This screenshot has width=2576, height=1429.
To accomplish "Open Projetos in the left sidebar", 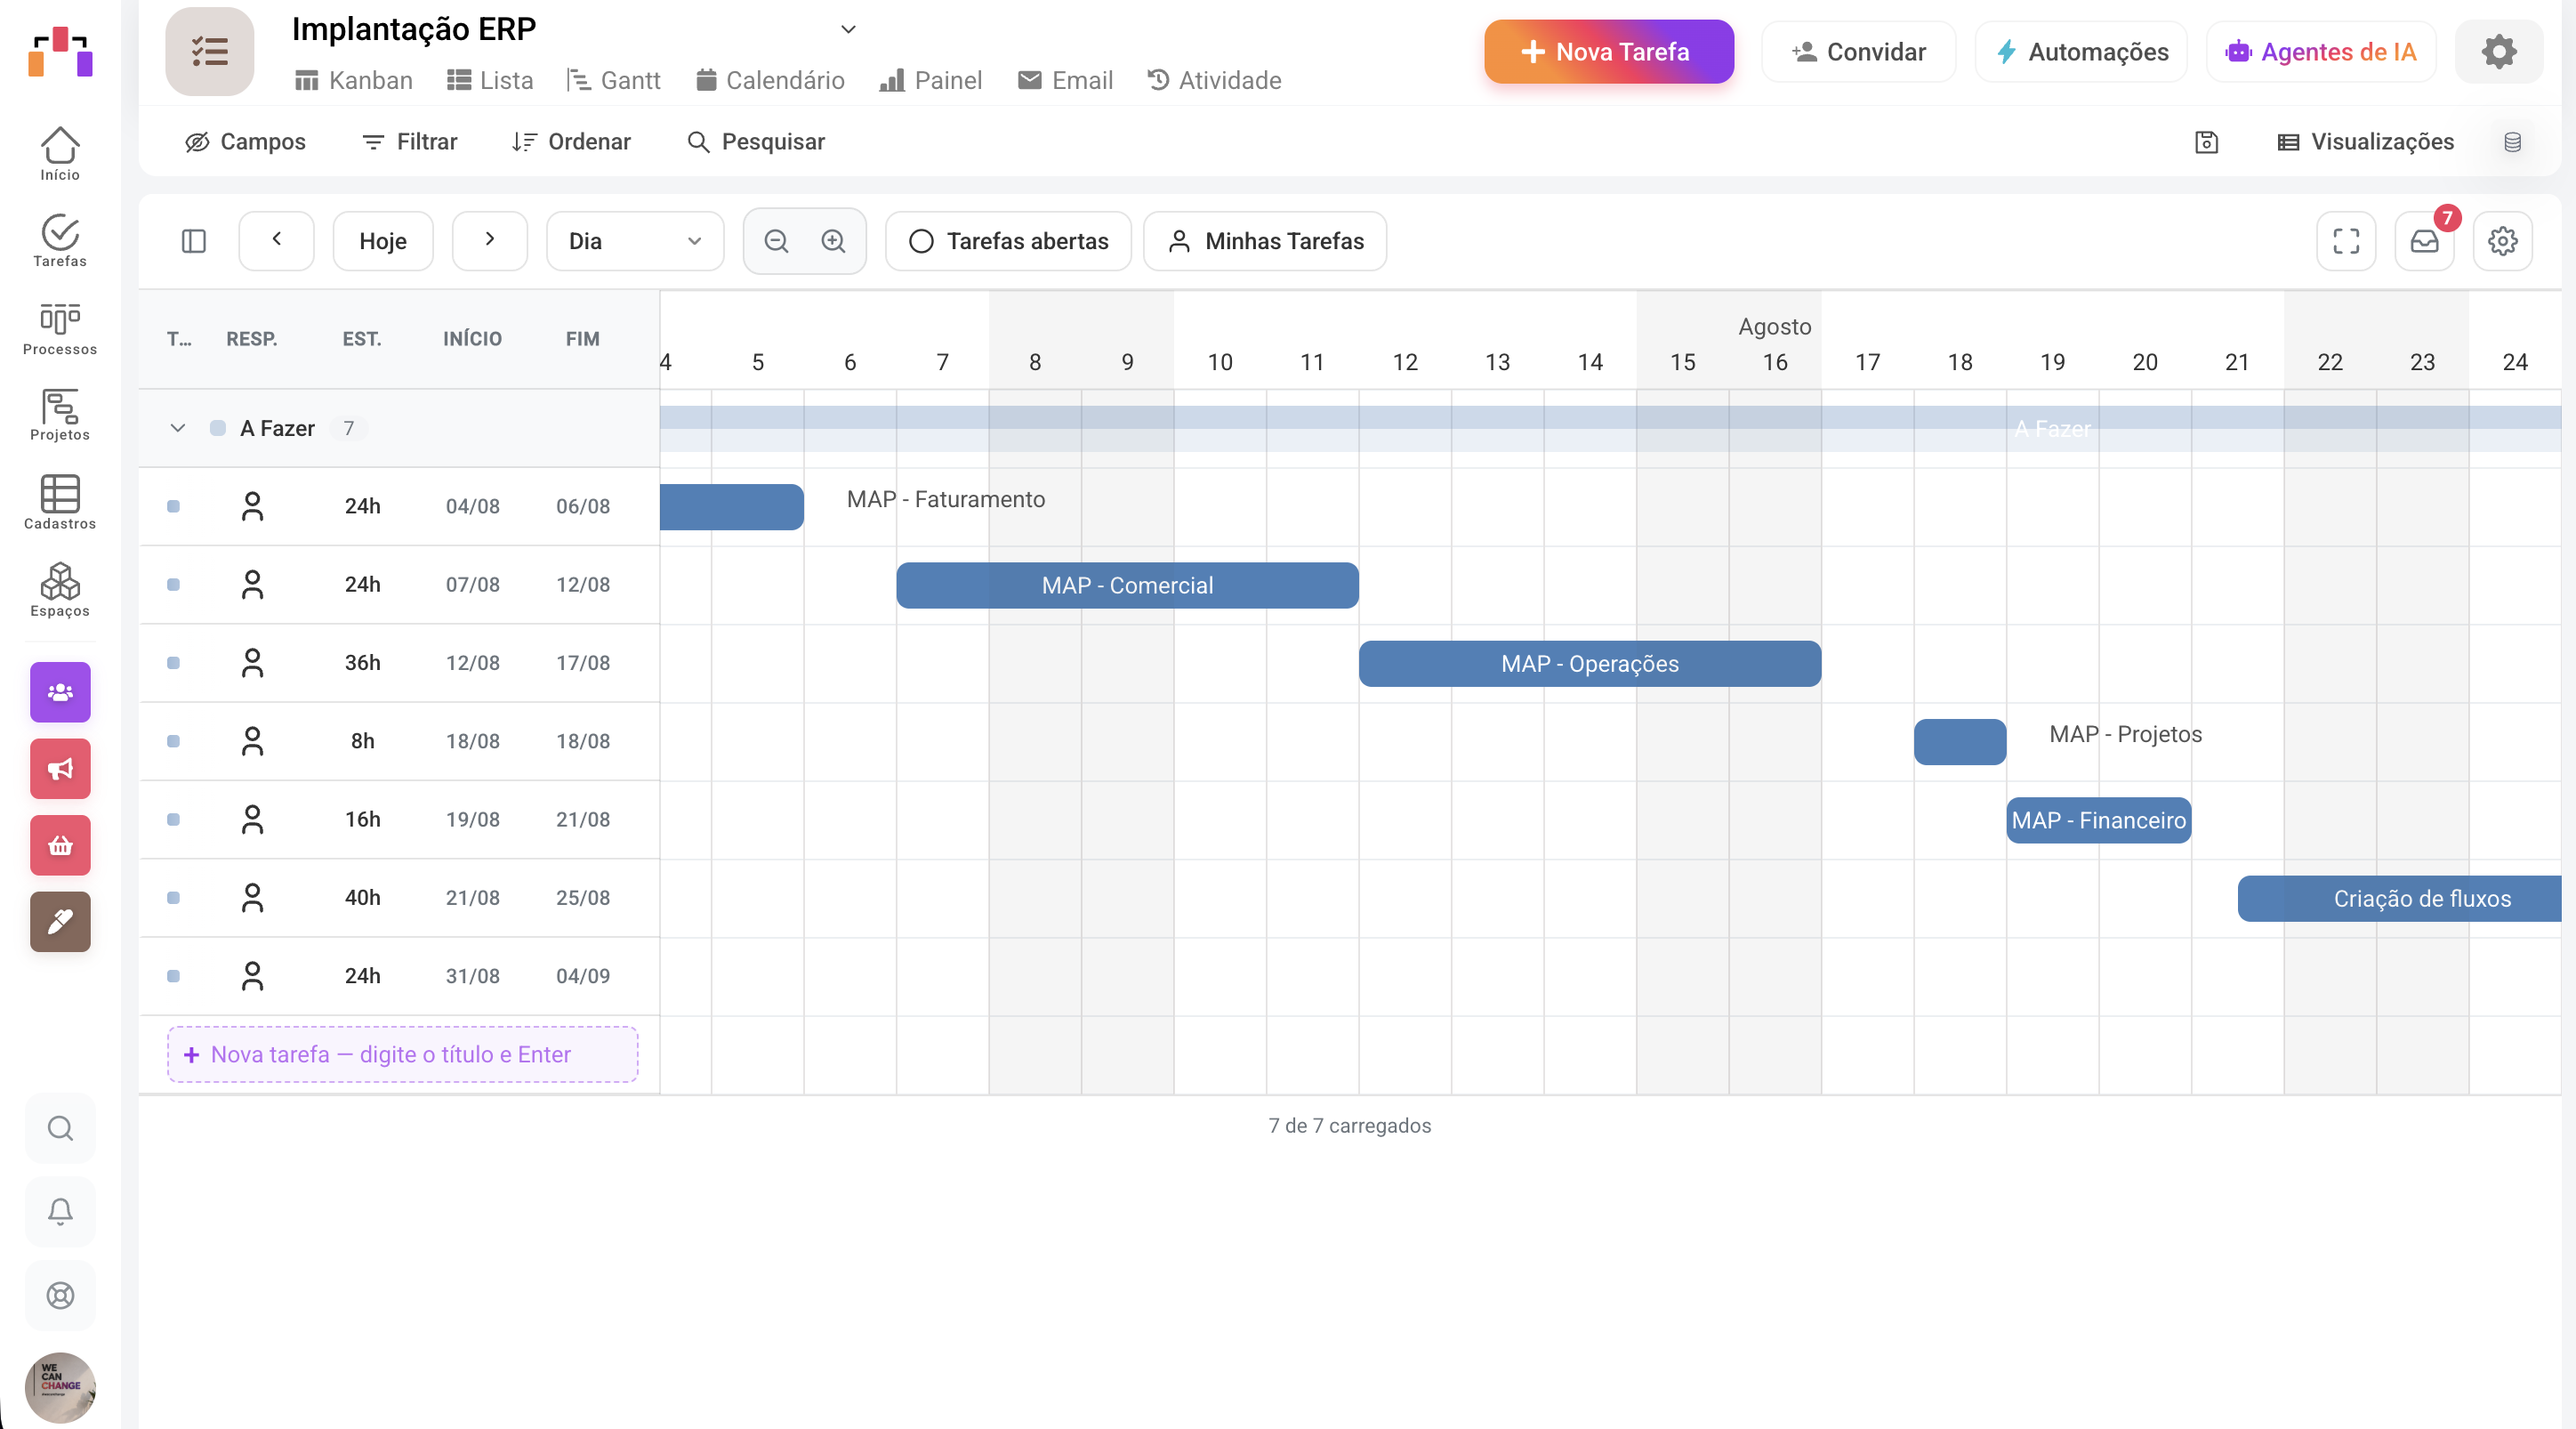I will pos(60,415).
